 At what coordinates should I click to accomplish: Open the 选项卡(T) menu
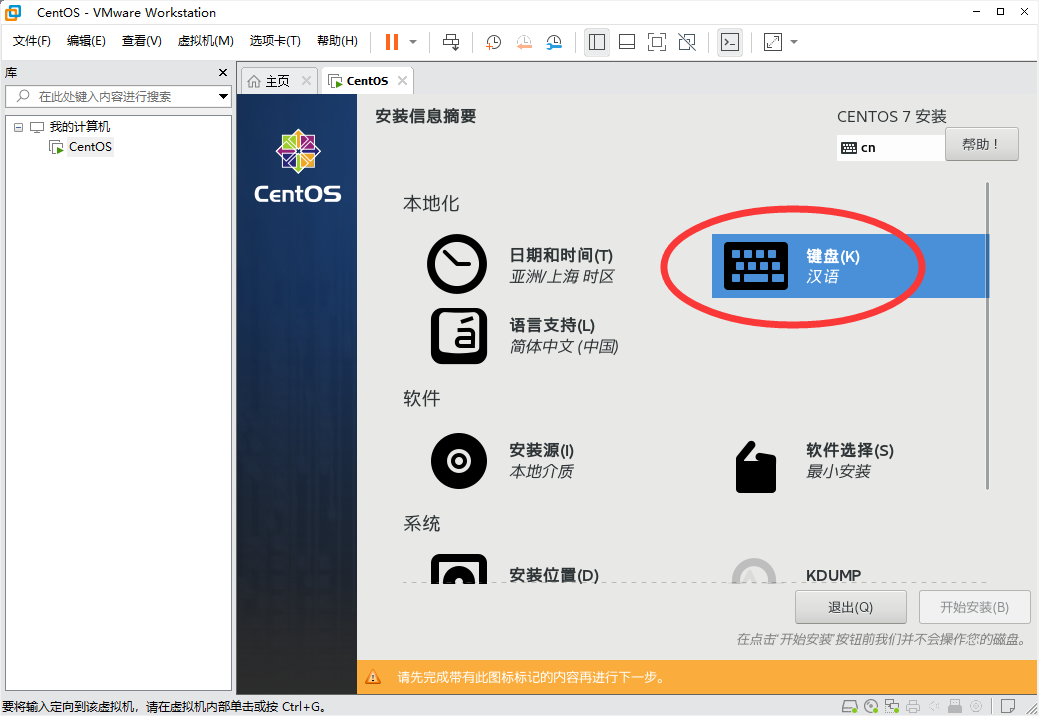pyautogui.click(x=275, y=41)
